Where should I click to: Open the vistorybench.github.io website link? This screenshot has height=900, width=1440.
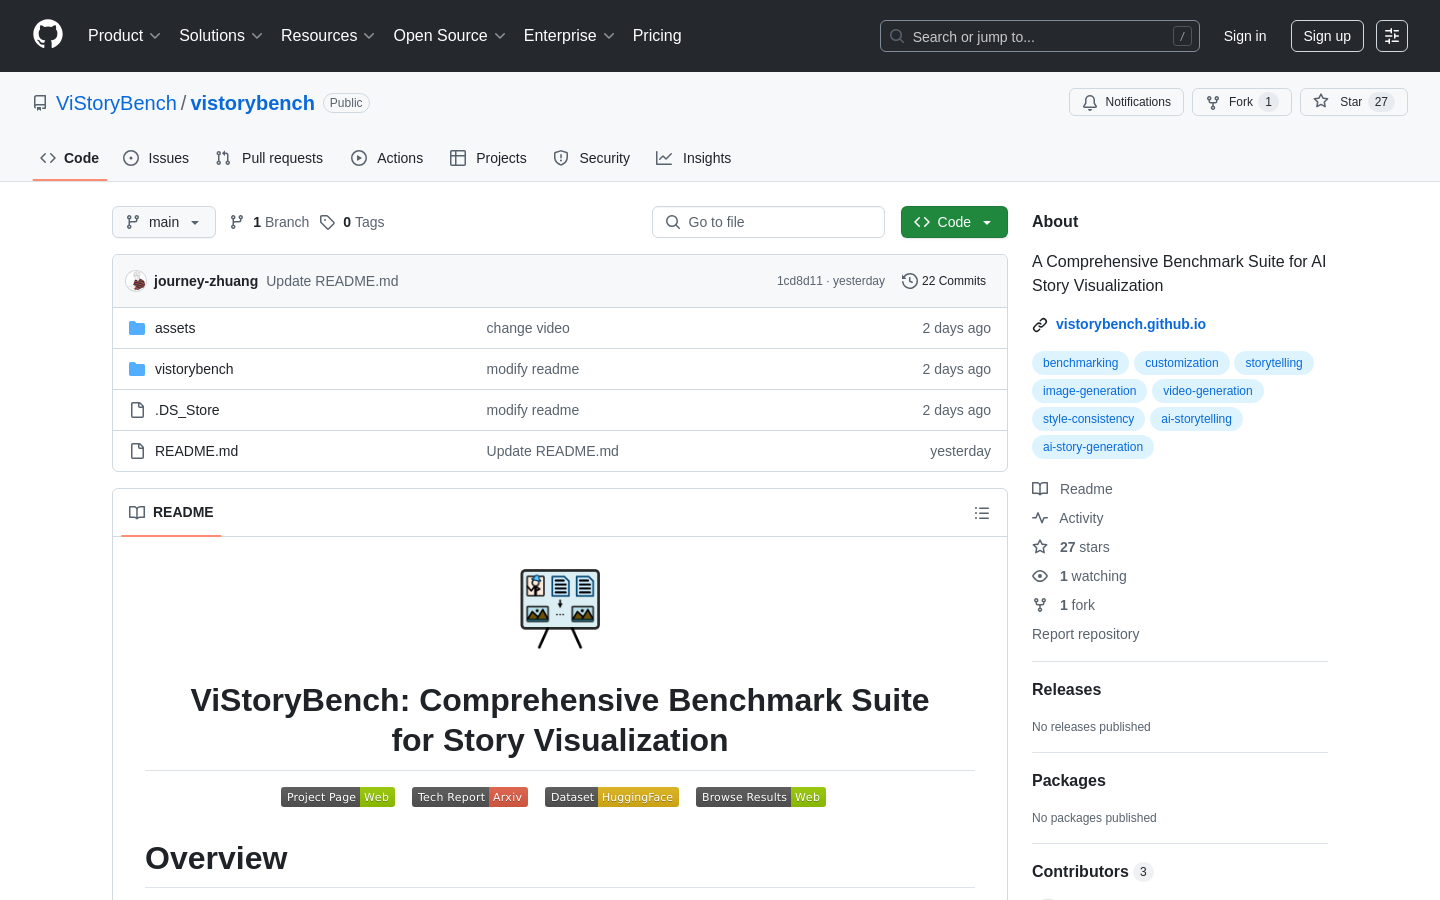coord(1131,324)
